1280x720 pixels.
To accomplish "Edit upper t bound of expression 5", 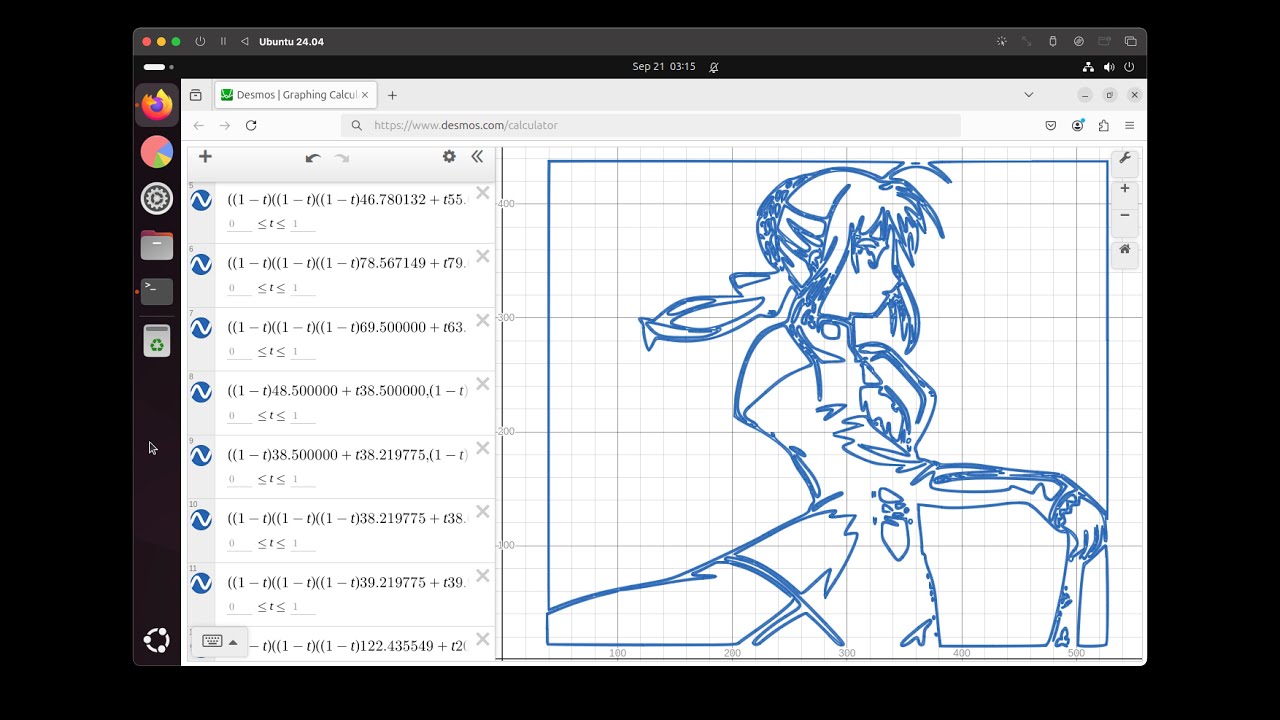I will (x=303, y=224).
